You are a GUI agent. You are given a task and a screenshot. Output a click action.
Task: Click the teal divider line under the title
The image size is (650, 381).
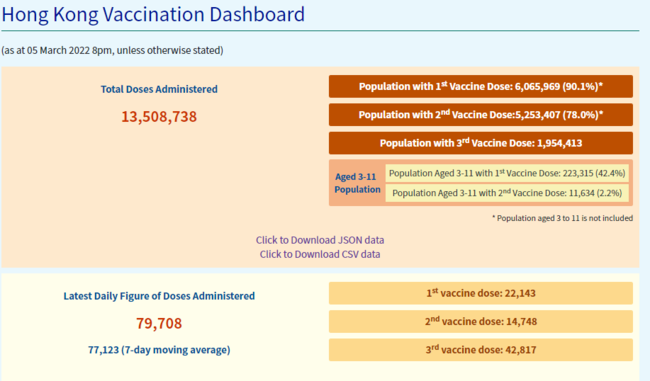click(x=320, y=30)
